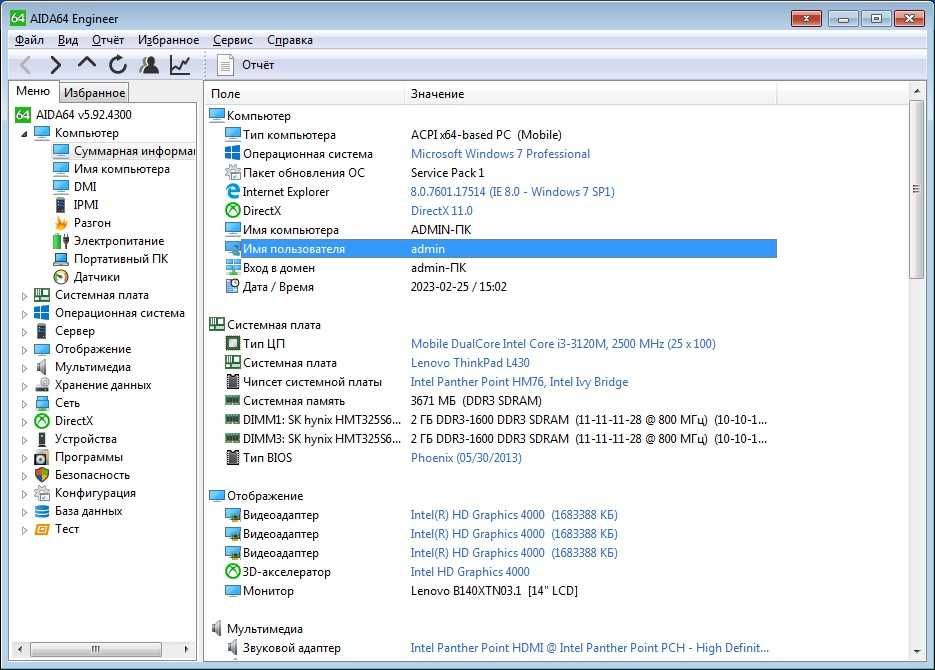Expand the Операционная система tree node
This screenshot has height=670, width=935.
pyautogui.click(x=24, y=314)
